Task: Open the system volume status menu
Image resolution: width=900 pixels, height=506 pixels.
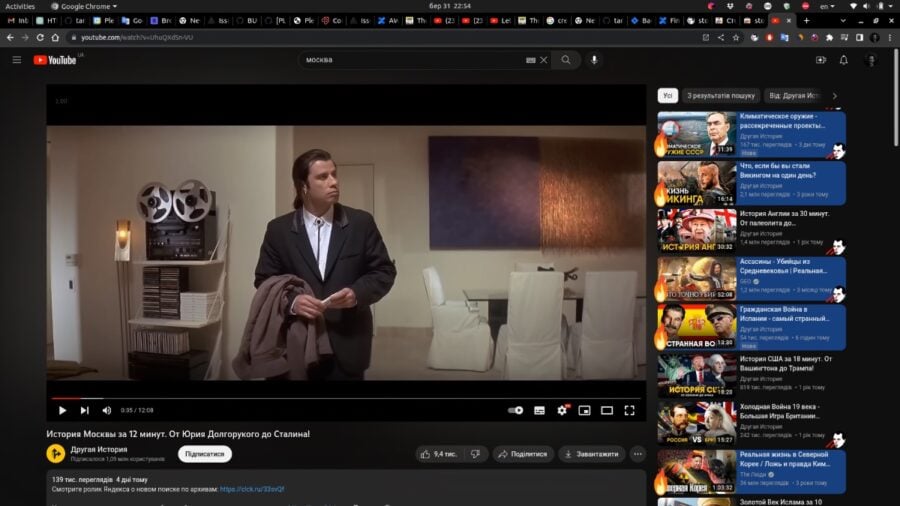Action: click(x=866, y=6)
